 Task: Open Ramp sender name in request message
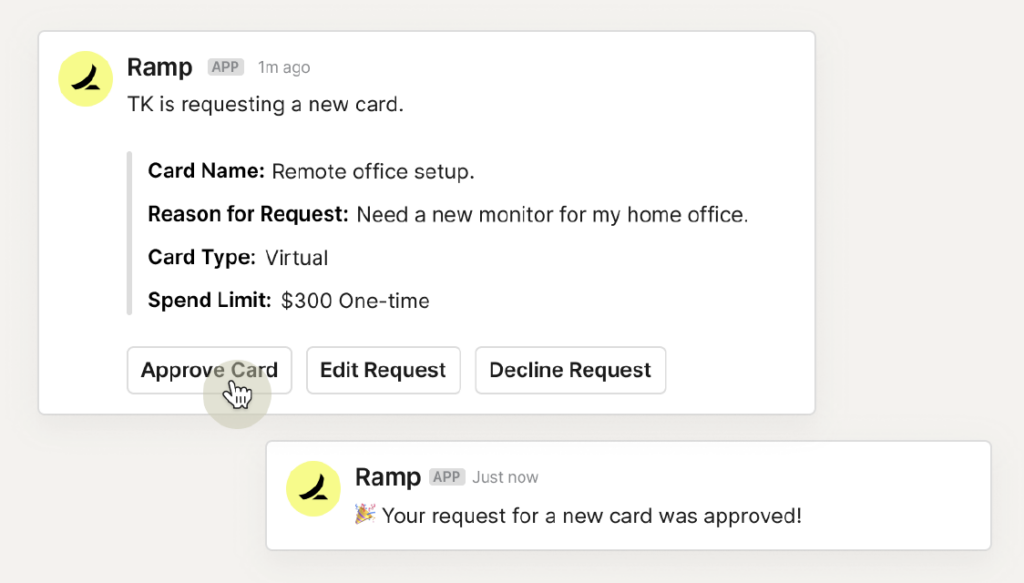pos(159,67)
